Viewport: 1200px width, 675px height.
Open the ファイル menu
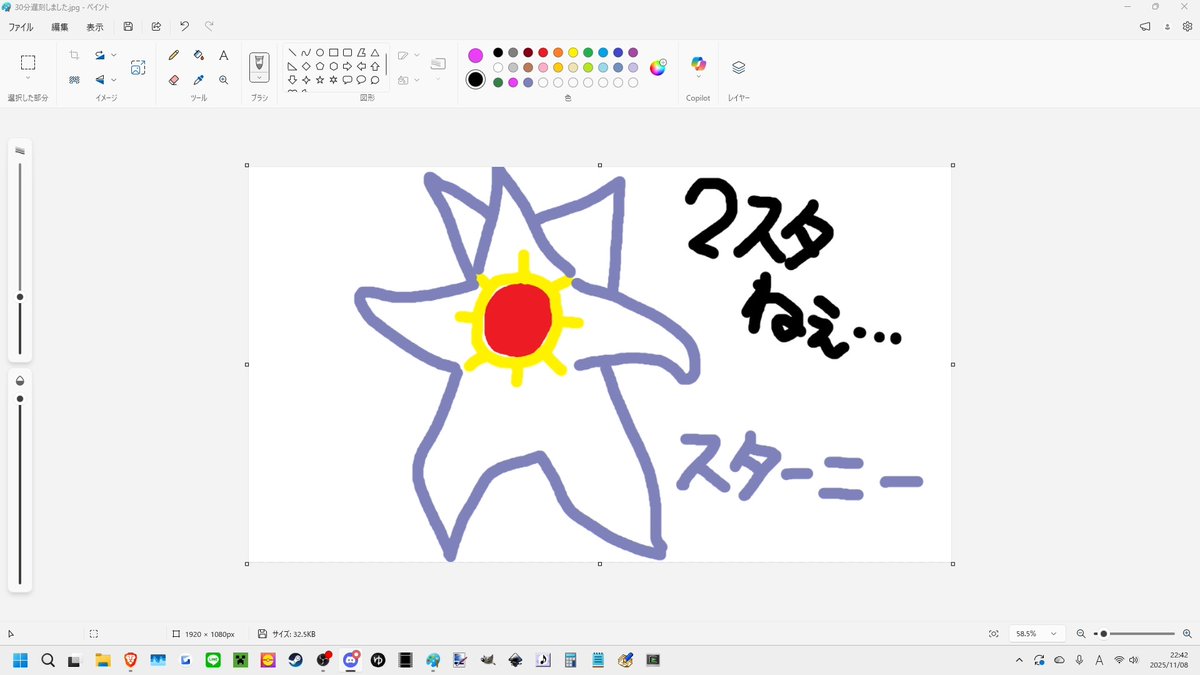click(x=21, y=27)
